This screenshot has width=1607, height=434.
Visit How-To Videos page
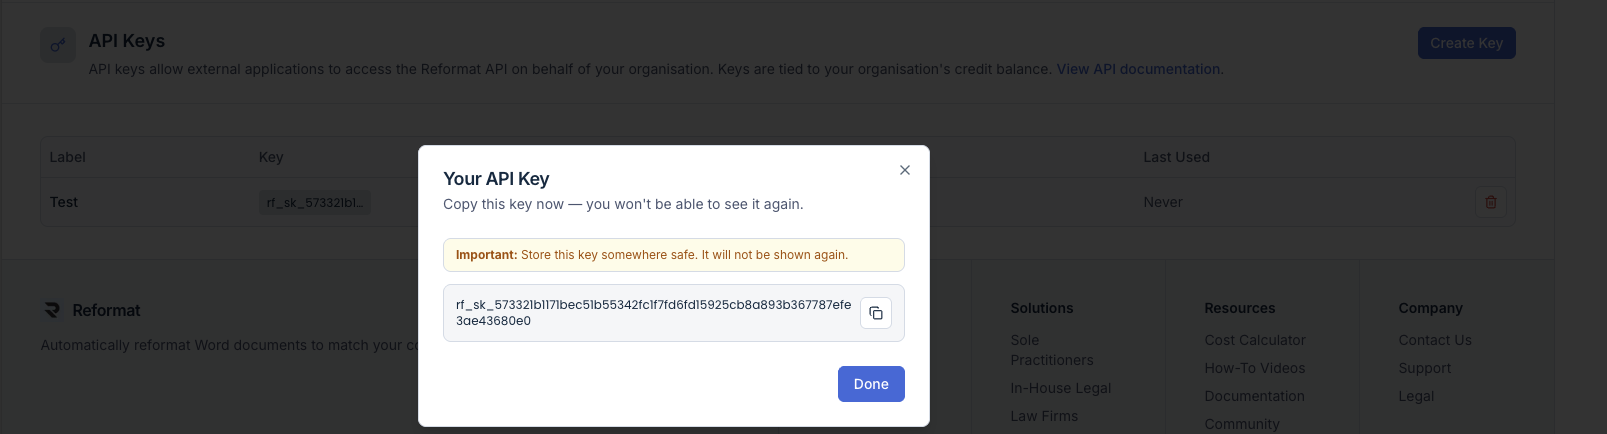[1254, 368]
